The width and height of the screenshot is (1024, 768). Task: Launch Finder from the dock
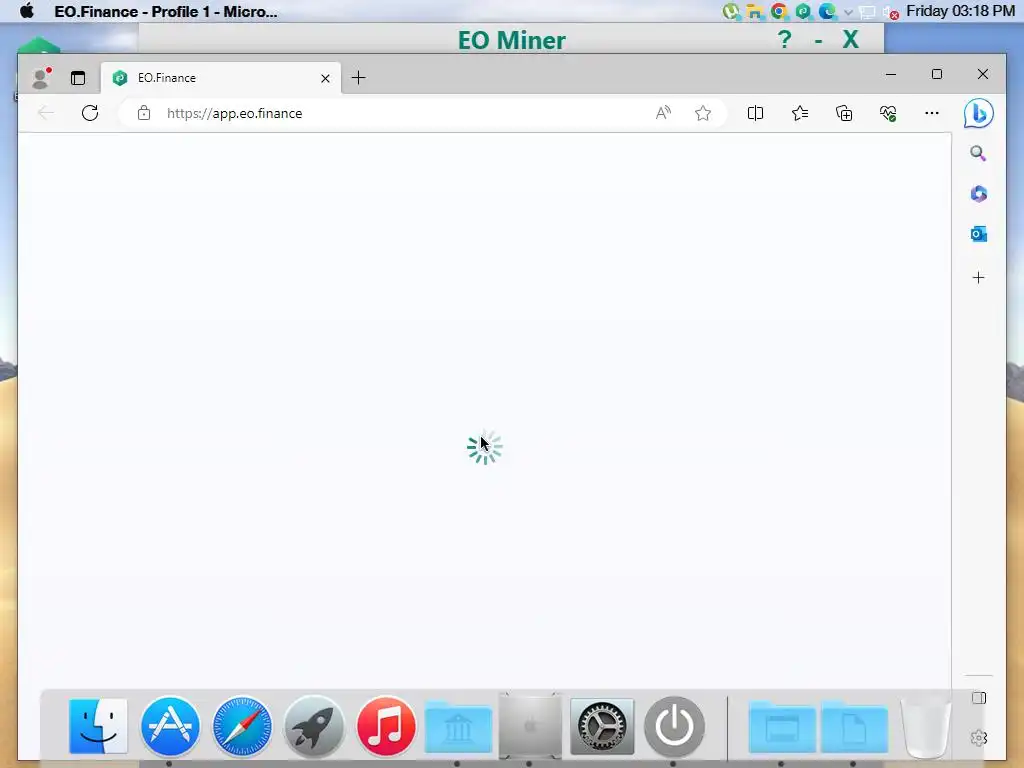click(98, 726)
